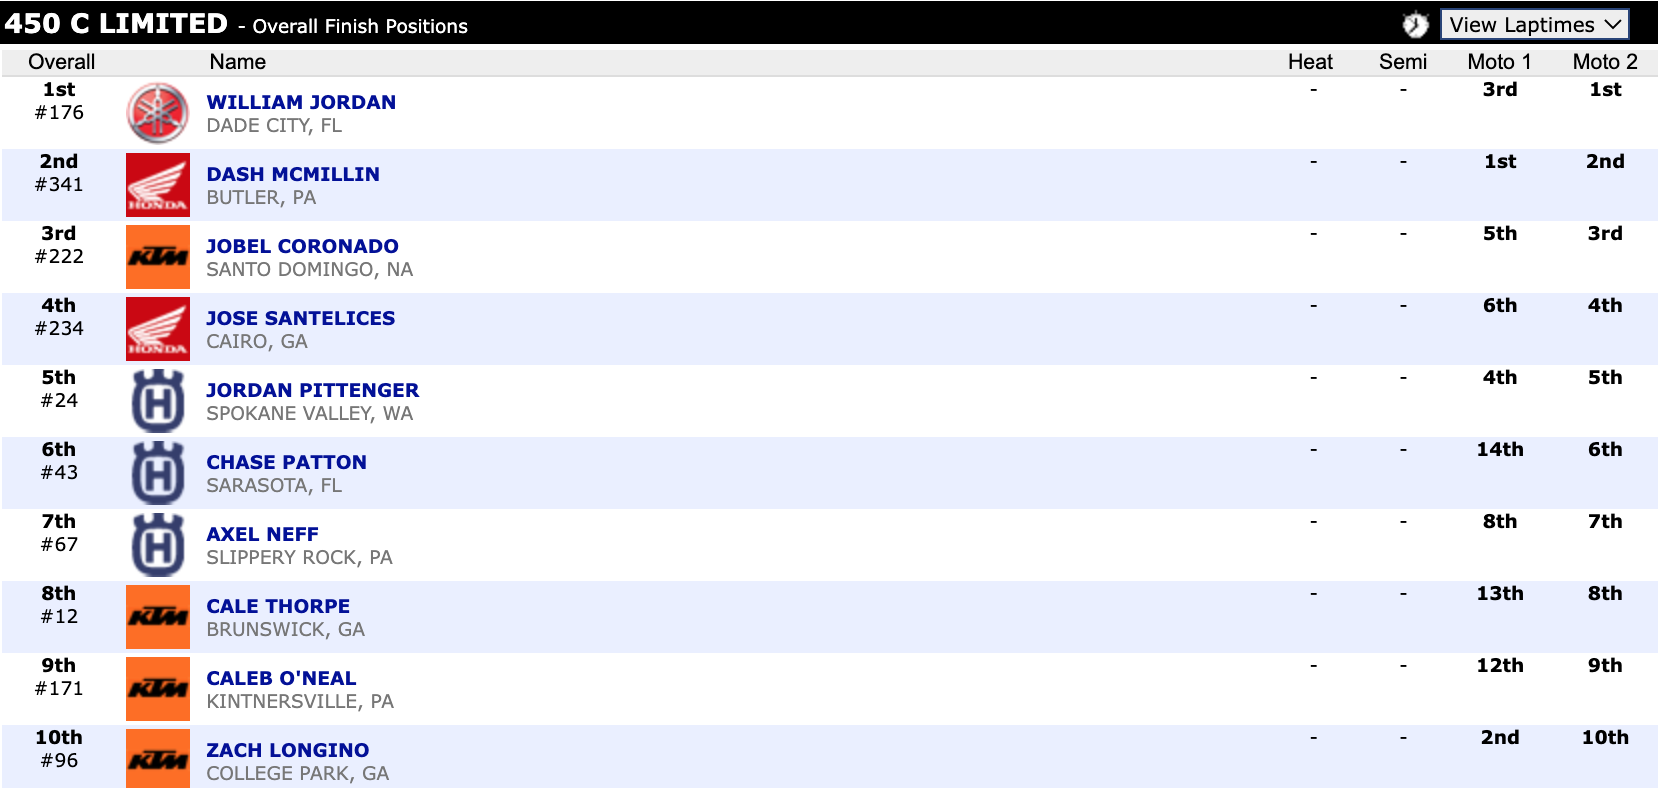1658x788 pixels.
Task: Click Zach Longino's KTM logo
Action: pos(157,759)
